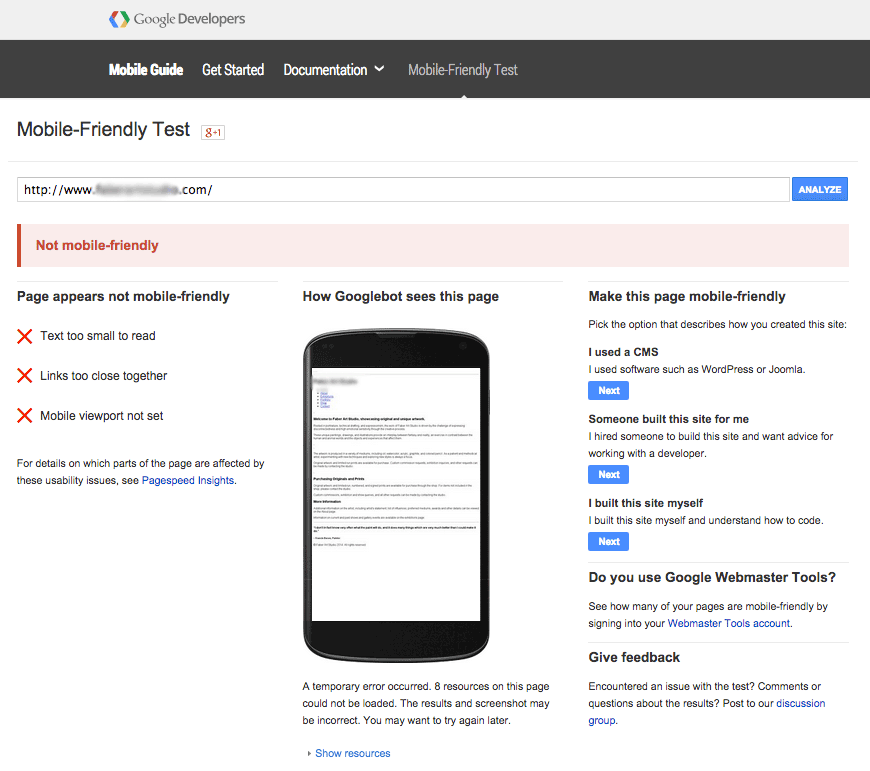This screenshot has height=771, width=870.
Task: Click the ANALYZE button
Action: (x=820, y=190)
